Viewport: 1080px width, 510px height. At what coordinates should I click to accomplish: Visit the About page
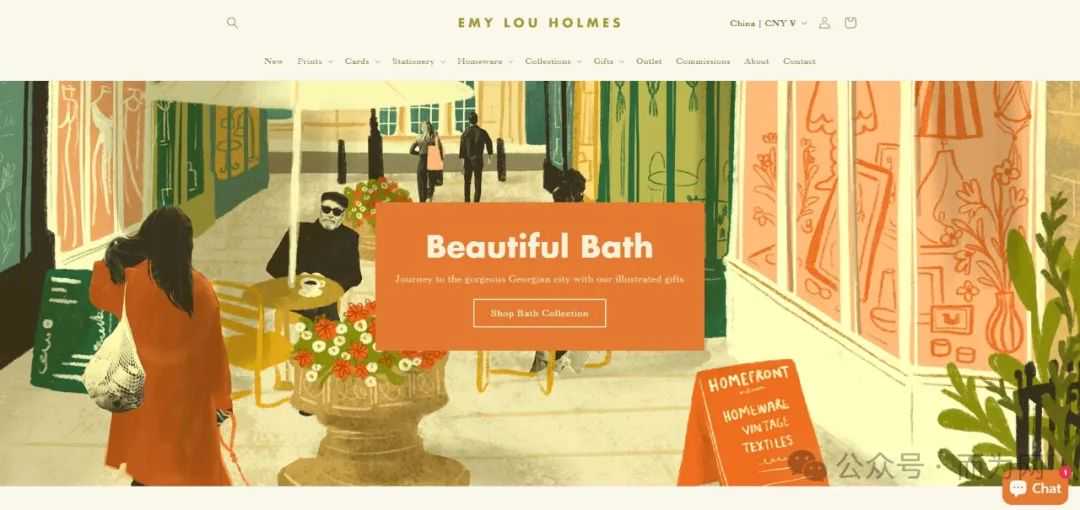tap(756, 61)
